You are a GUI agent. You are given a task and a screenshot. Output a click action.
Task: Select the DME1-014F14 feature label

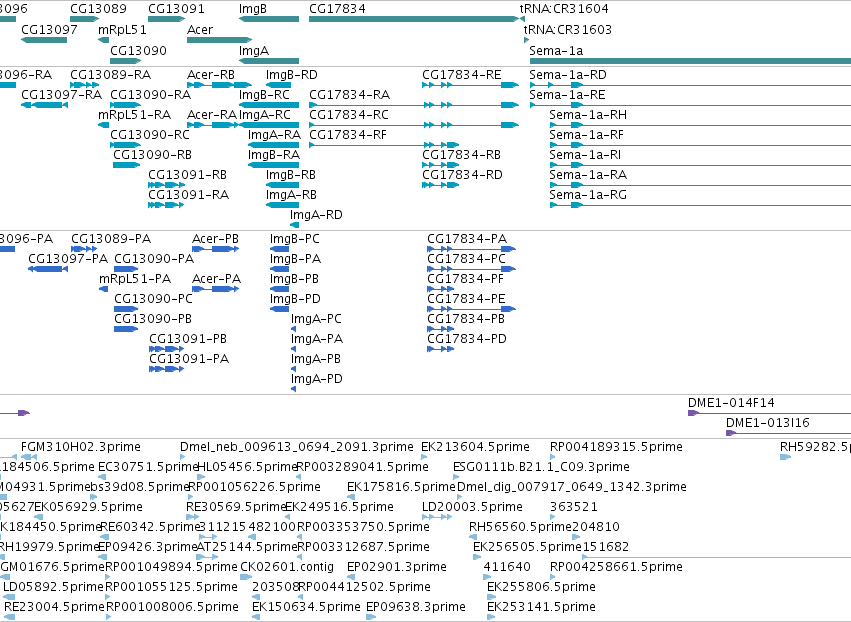pos(731,403)
